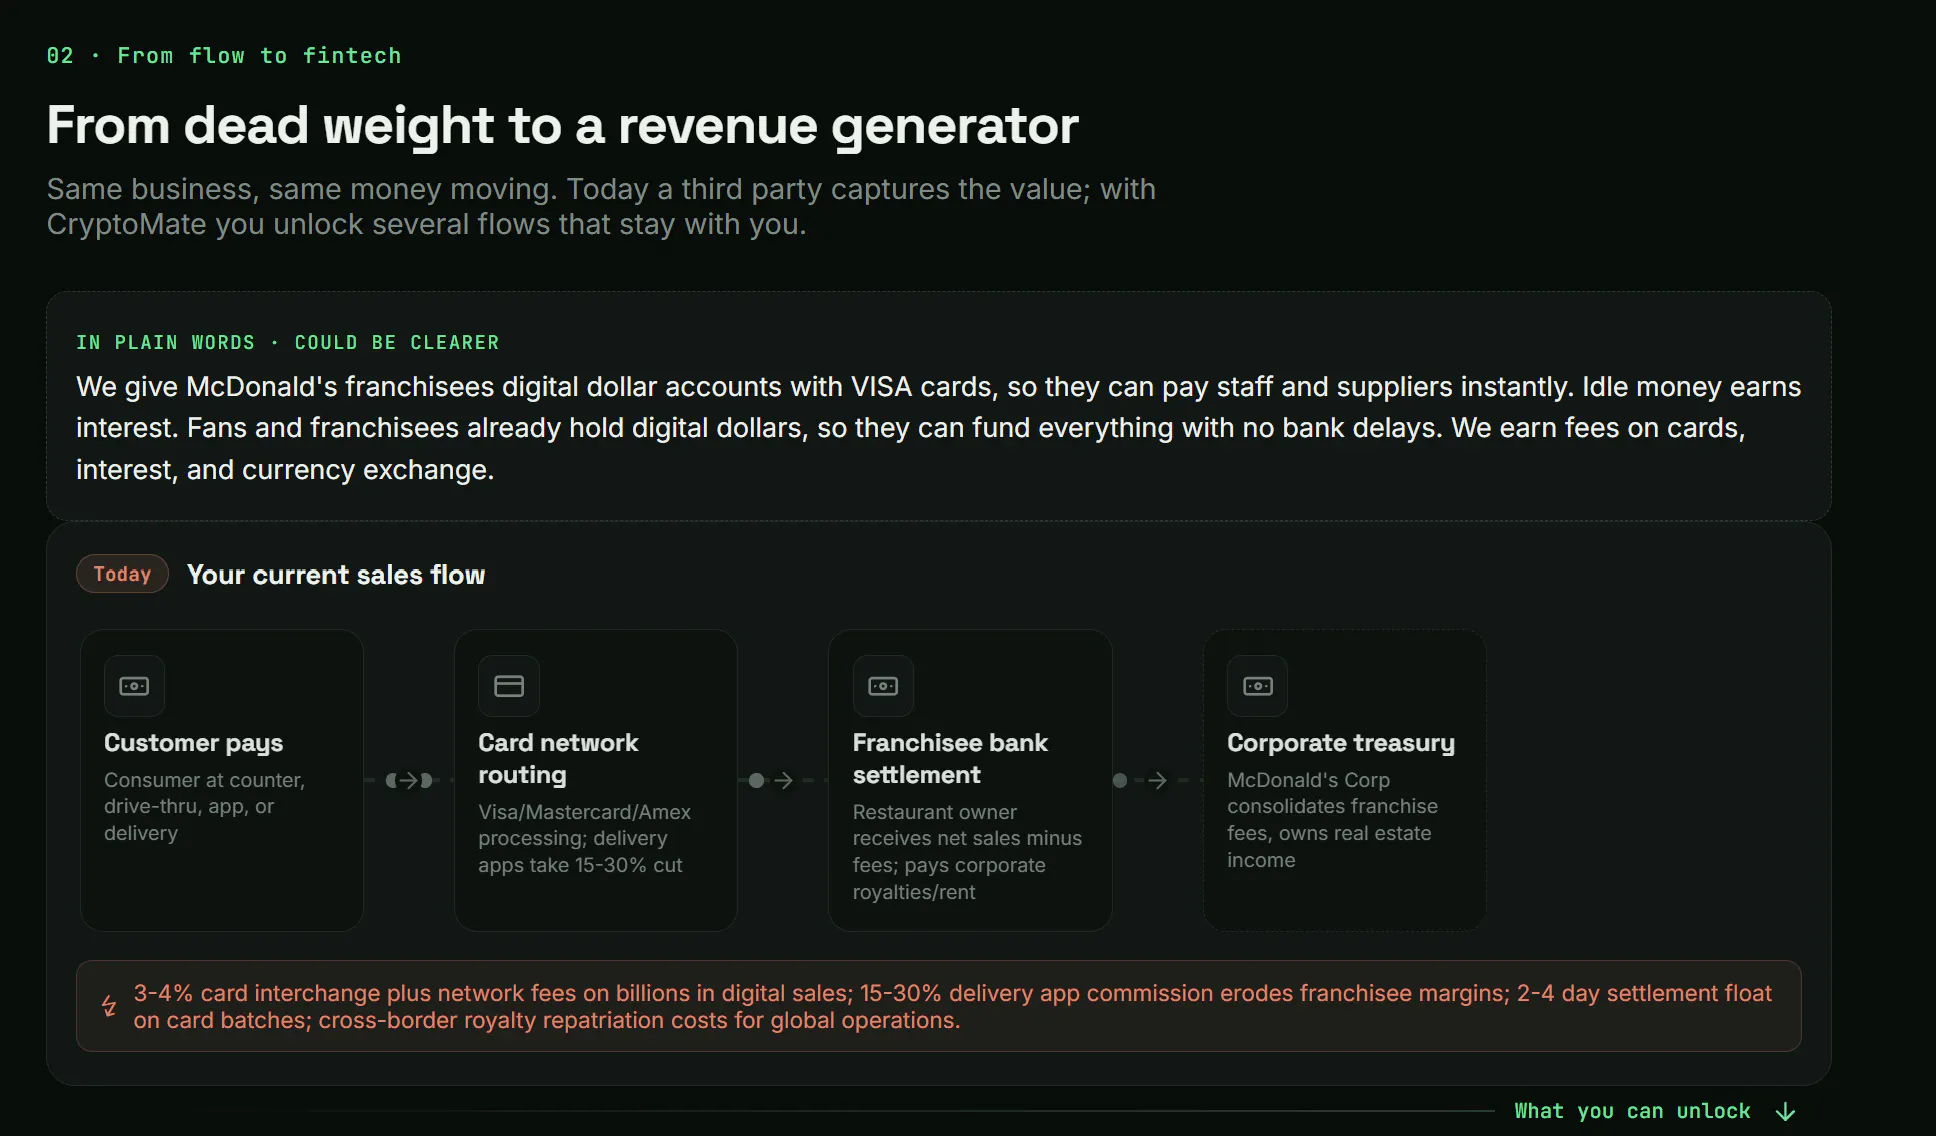The width and height of the screenshot is (1936, 1136).
Task: Open the Card network routing card
Action: [596, 780]
